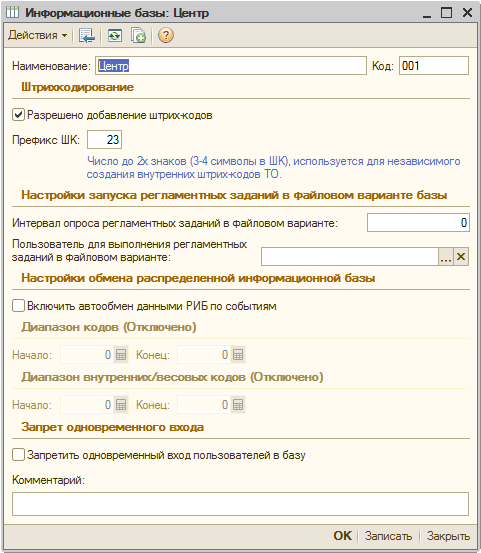Close the window with title bar X
This screenshot has width=481, height=553.
[x=467, y=13]
